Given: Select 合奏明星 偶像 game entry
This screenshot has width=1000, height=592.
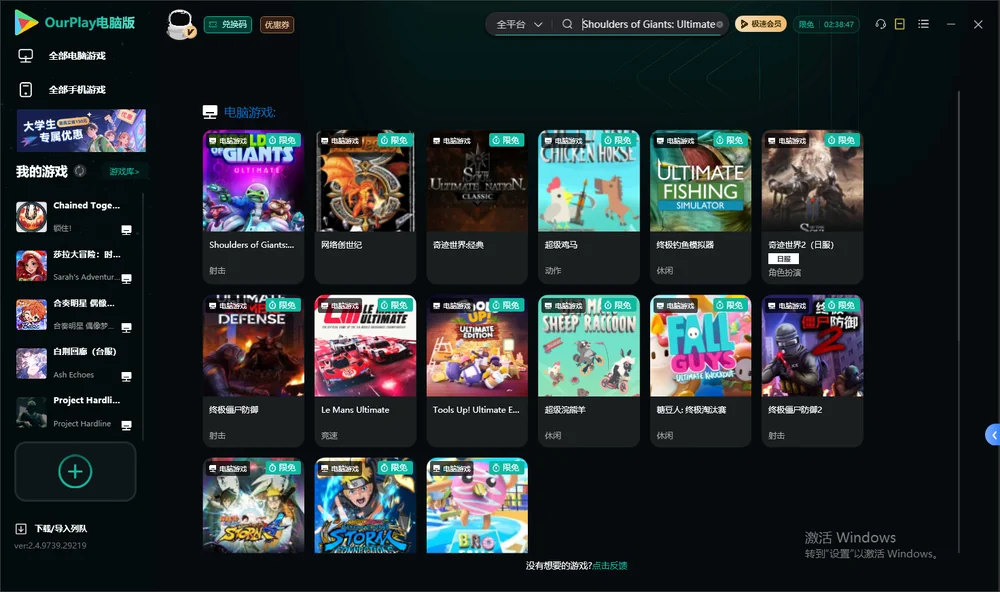Looking at the screenshot, I should 73,314.
